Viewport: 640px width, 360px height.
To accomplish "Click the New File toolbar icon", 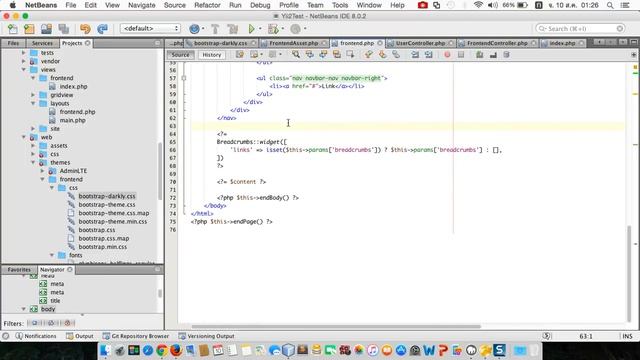I will [x=13, y=29].
